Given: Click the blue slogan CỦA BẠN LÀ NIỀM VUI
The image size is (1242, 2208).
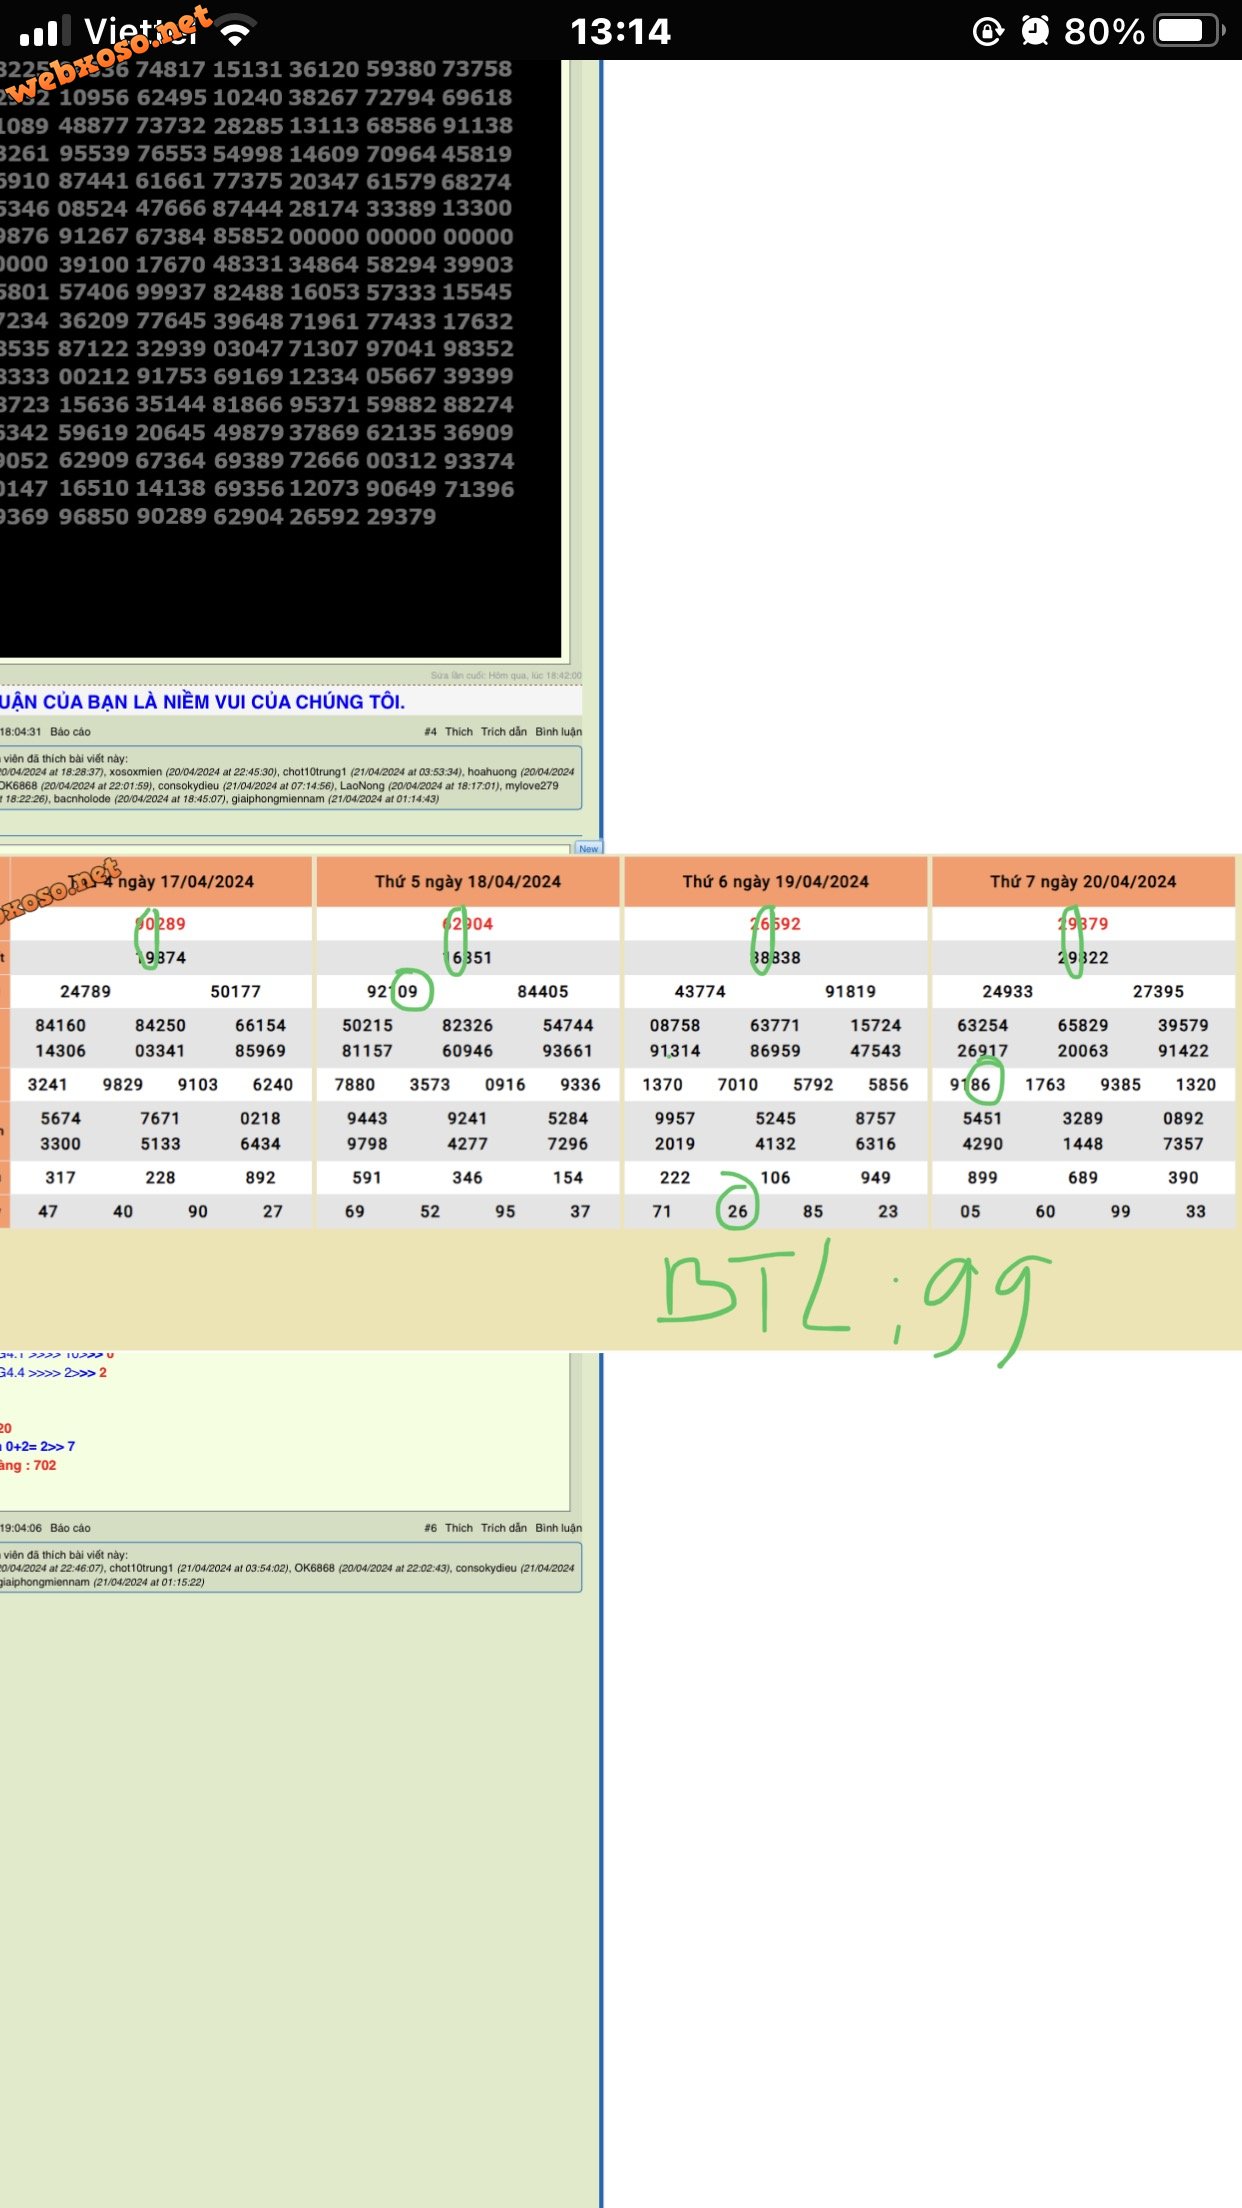Looking at the screenshot, I should [203, 702].
